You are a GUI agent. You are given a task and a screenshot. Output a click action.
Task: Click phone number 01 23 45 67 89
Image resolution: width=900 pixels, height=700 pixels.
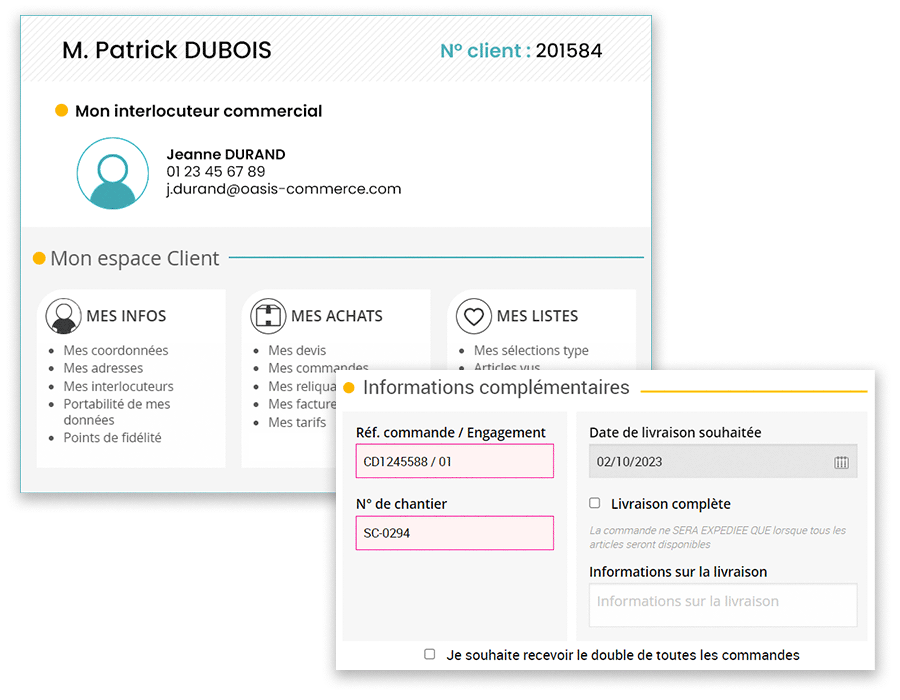[216, 172]
